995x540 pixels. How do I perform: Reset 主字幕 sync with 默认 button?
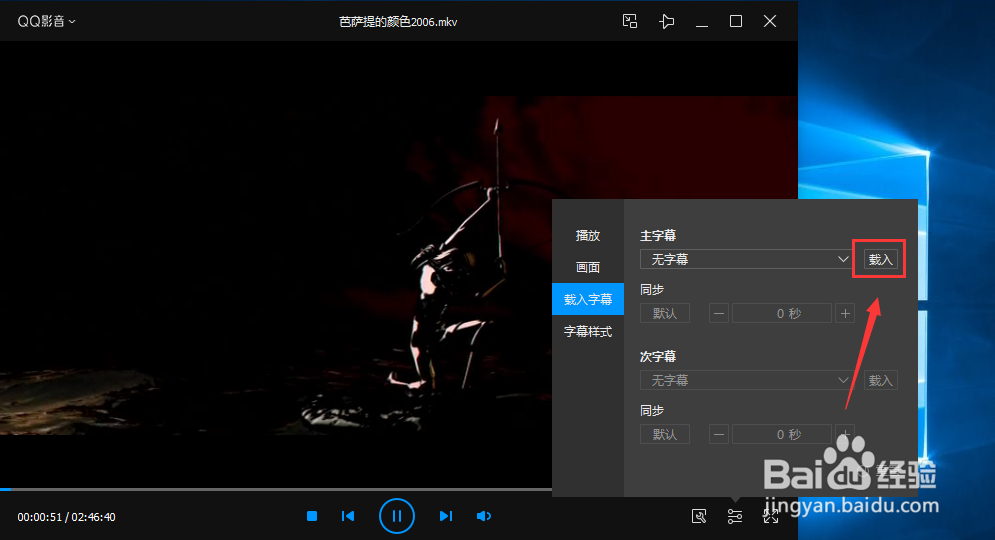(x=664, y=313)
